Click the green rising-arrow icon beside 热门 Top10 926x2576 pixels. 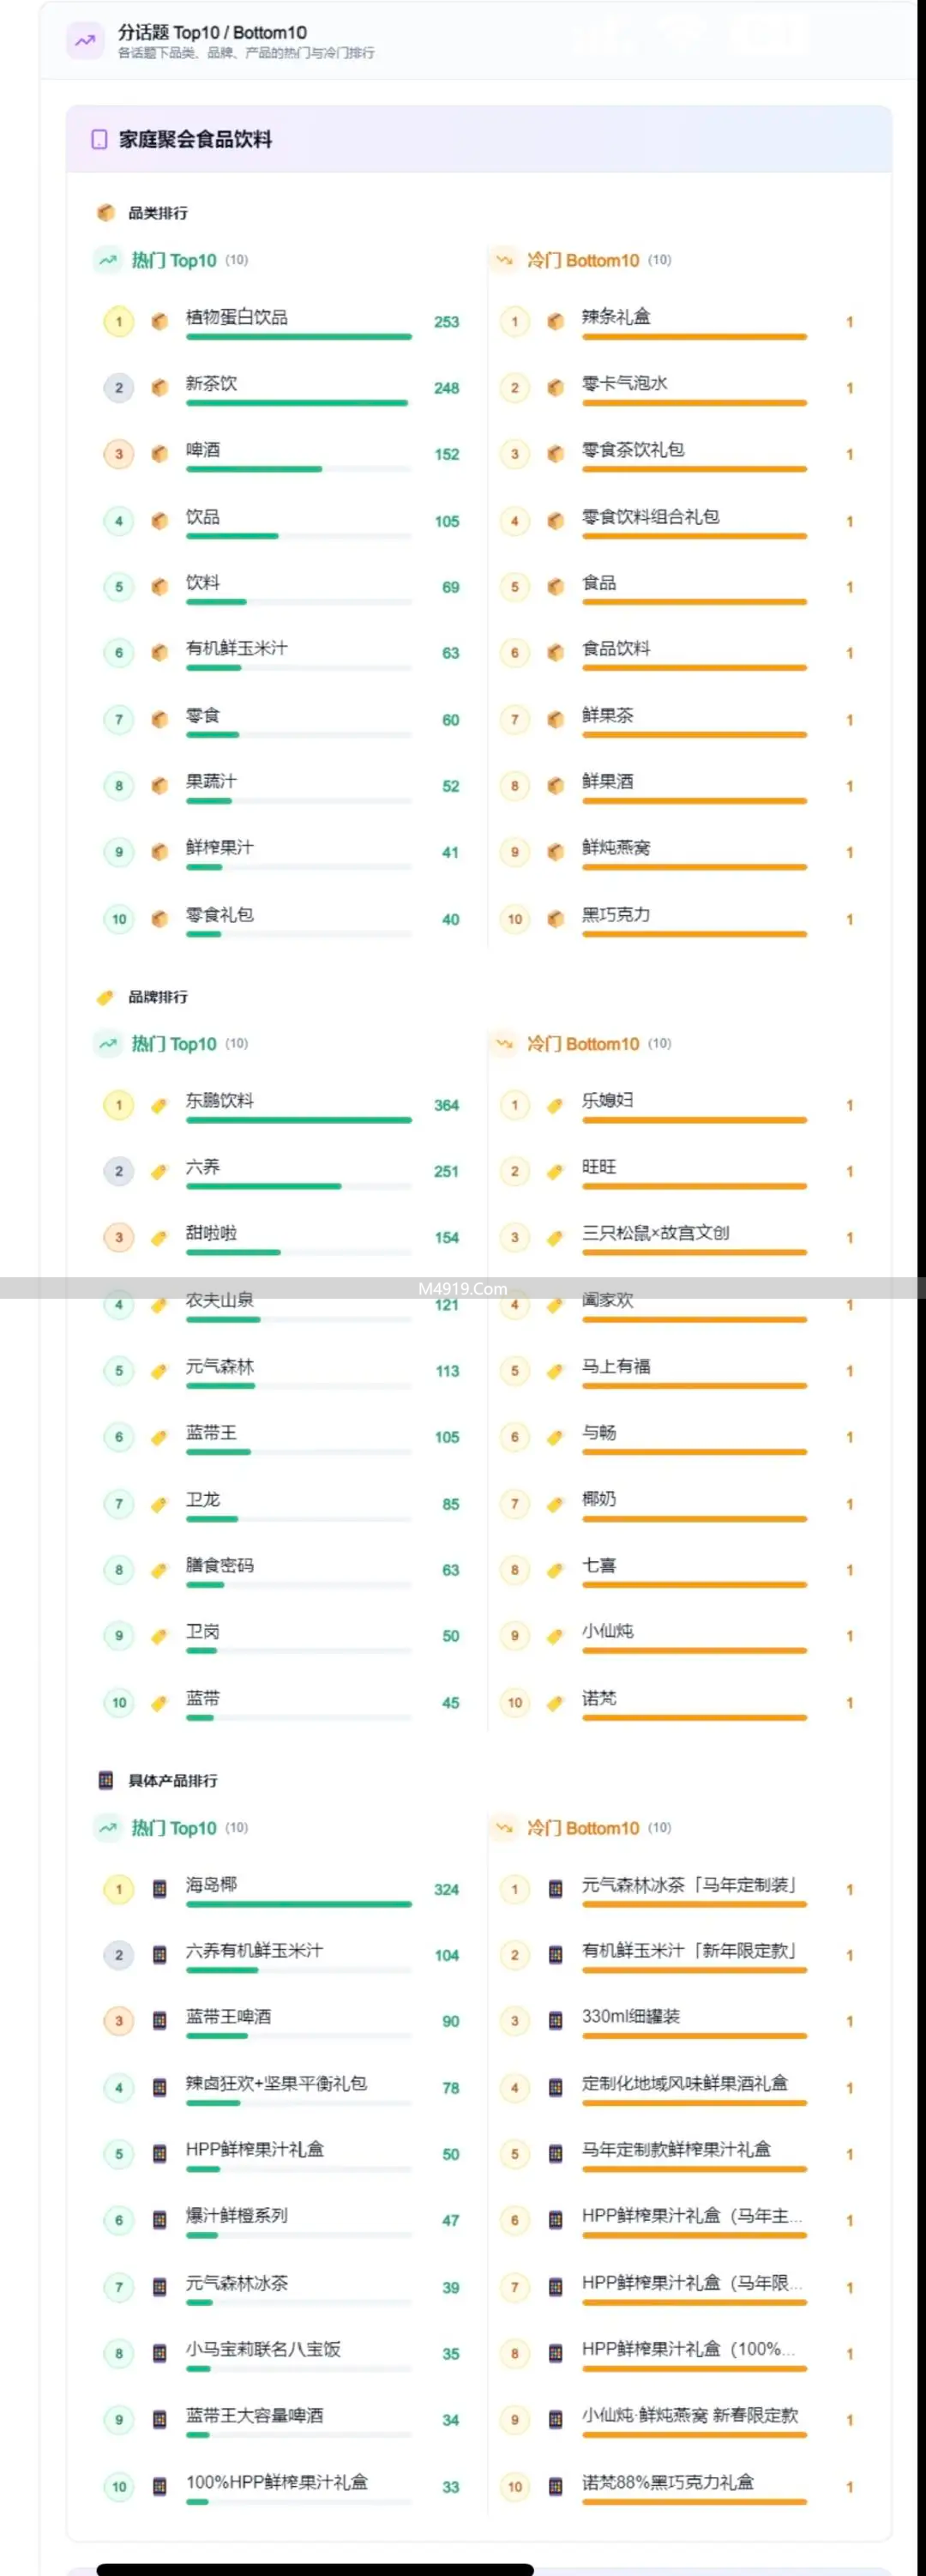point(105,259)
